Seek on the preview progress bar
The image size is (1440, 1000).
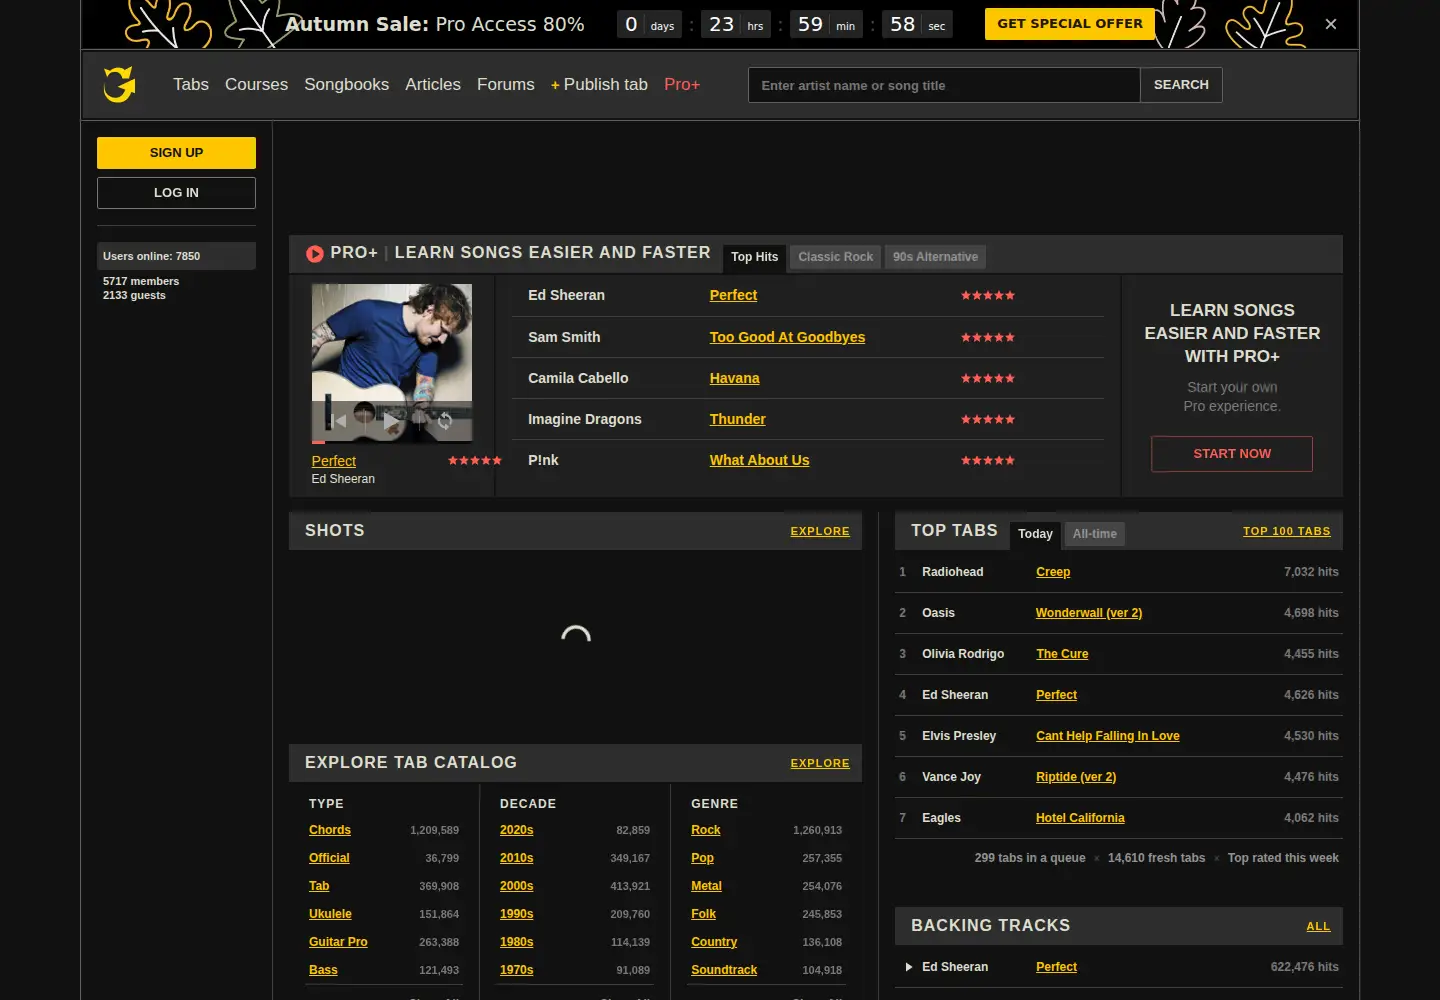point(392,442)
